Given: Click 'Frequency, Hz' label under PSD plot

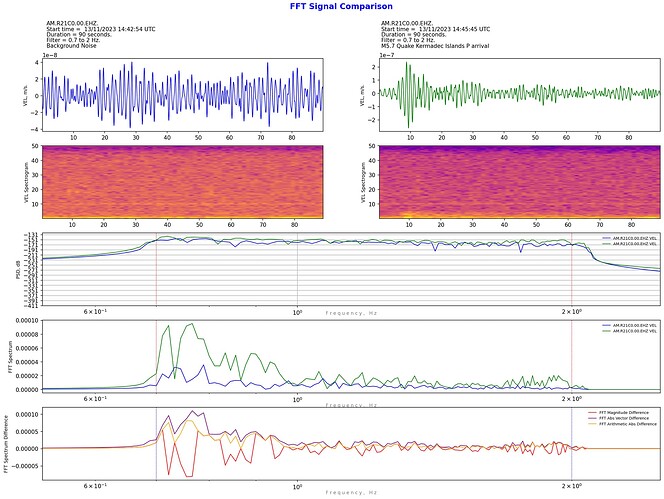Looking at the screenshot, I should tap(351, 313).
